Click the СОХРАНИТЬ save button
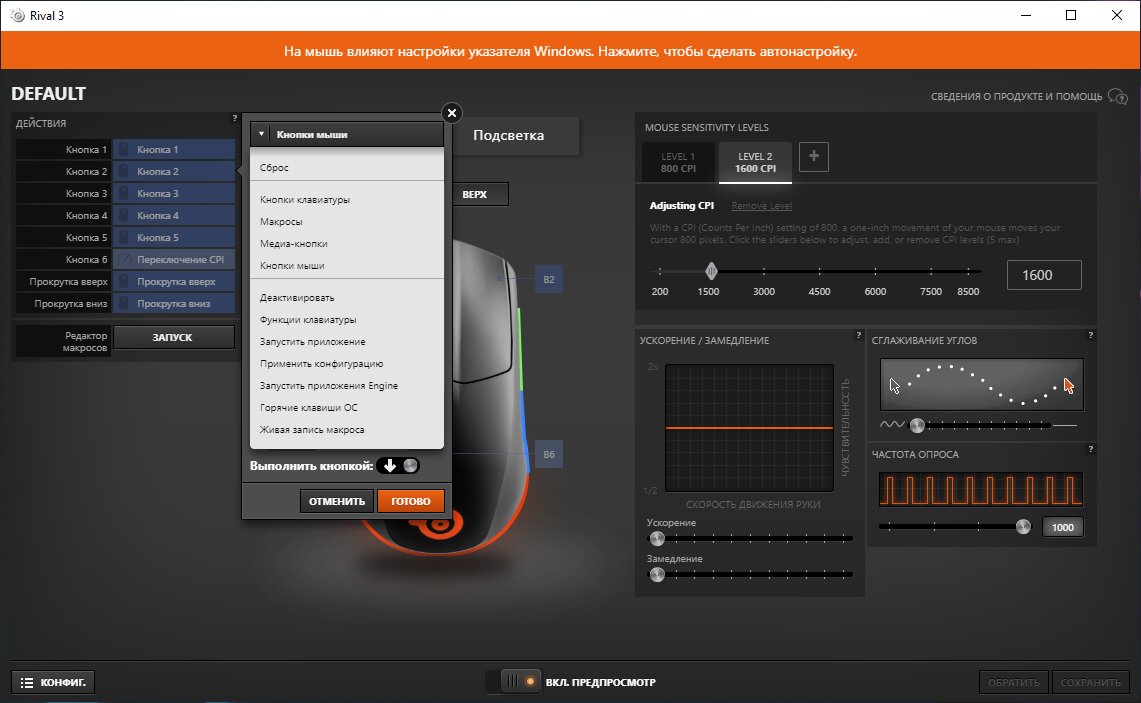This screenshot has width=1141, height=703. (x=1090, y=683)
